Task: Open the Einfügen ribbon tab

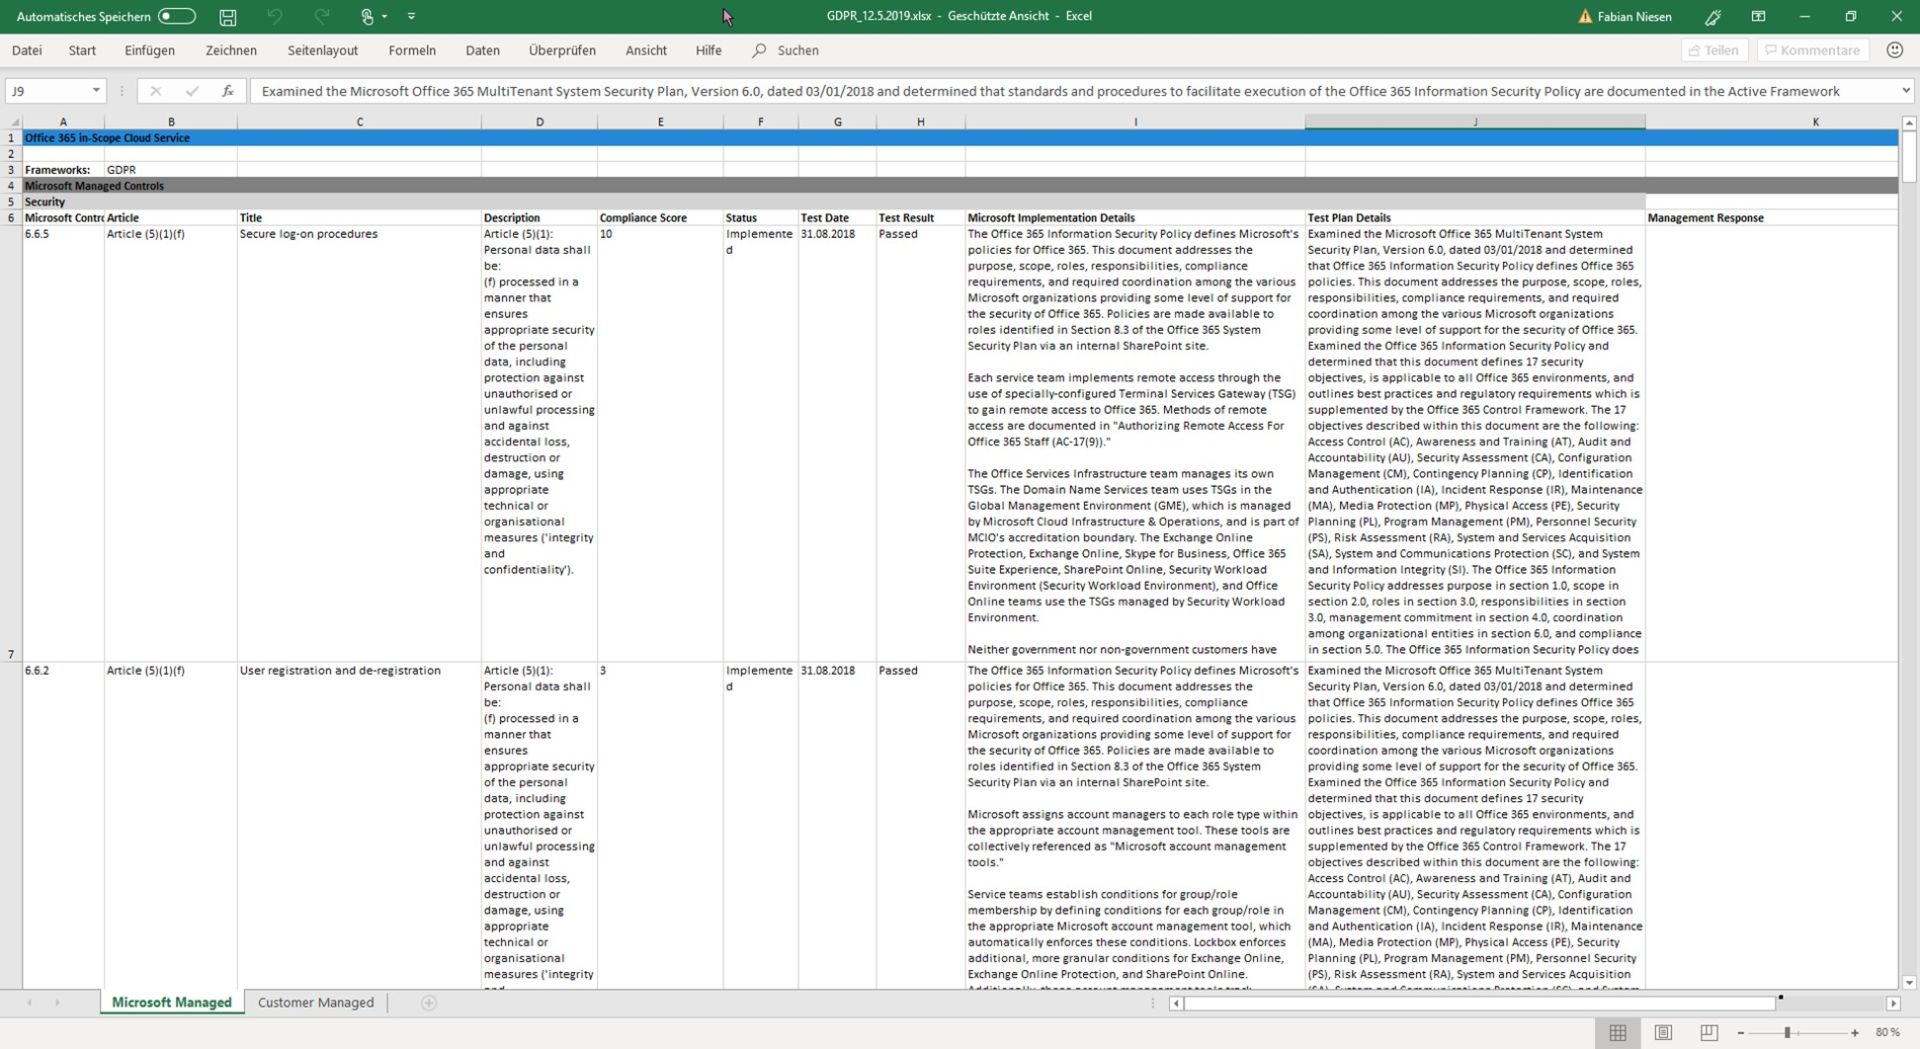Action: tap(149, 50)
